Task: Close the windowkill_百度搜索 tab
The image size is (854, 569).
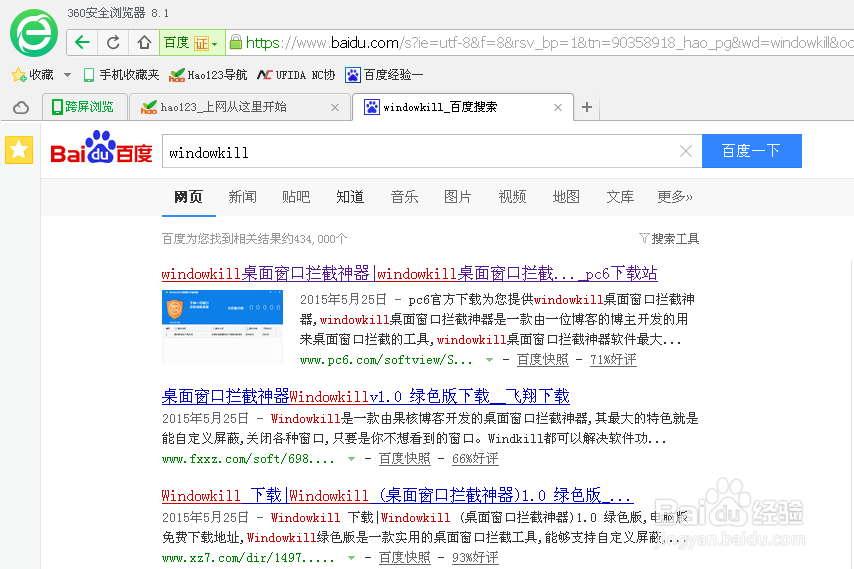Action: 558,108
